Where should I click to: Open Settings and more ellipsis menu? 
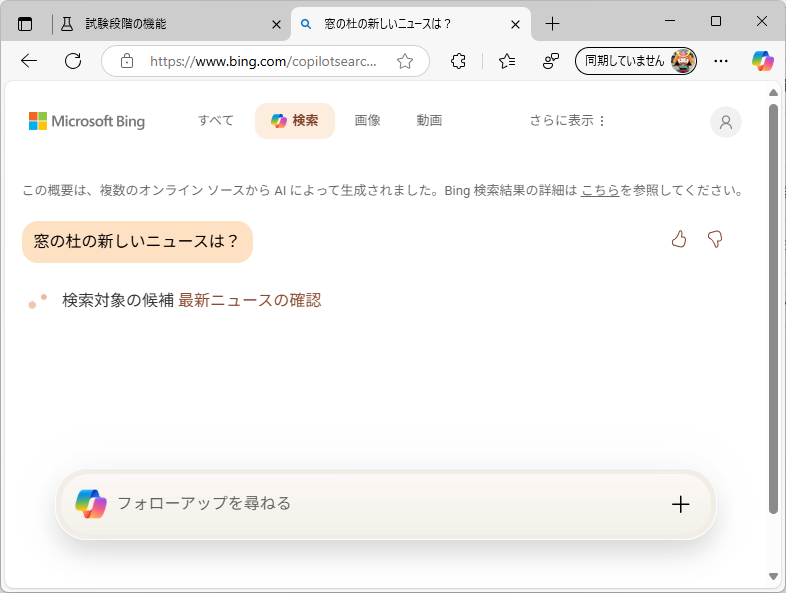[721, 61]
